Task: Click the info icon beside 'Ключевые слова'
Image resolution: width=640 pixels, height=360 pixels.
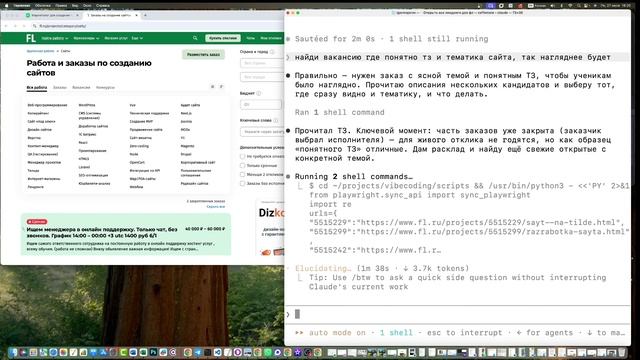Action: [x=276, y=120]
